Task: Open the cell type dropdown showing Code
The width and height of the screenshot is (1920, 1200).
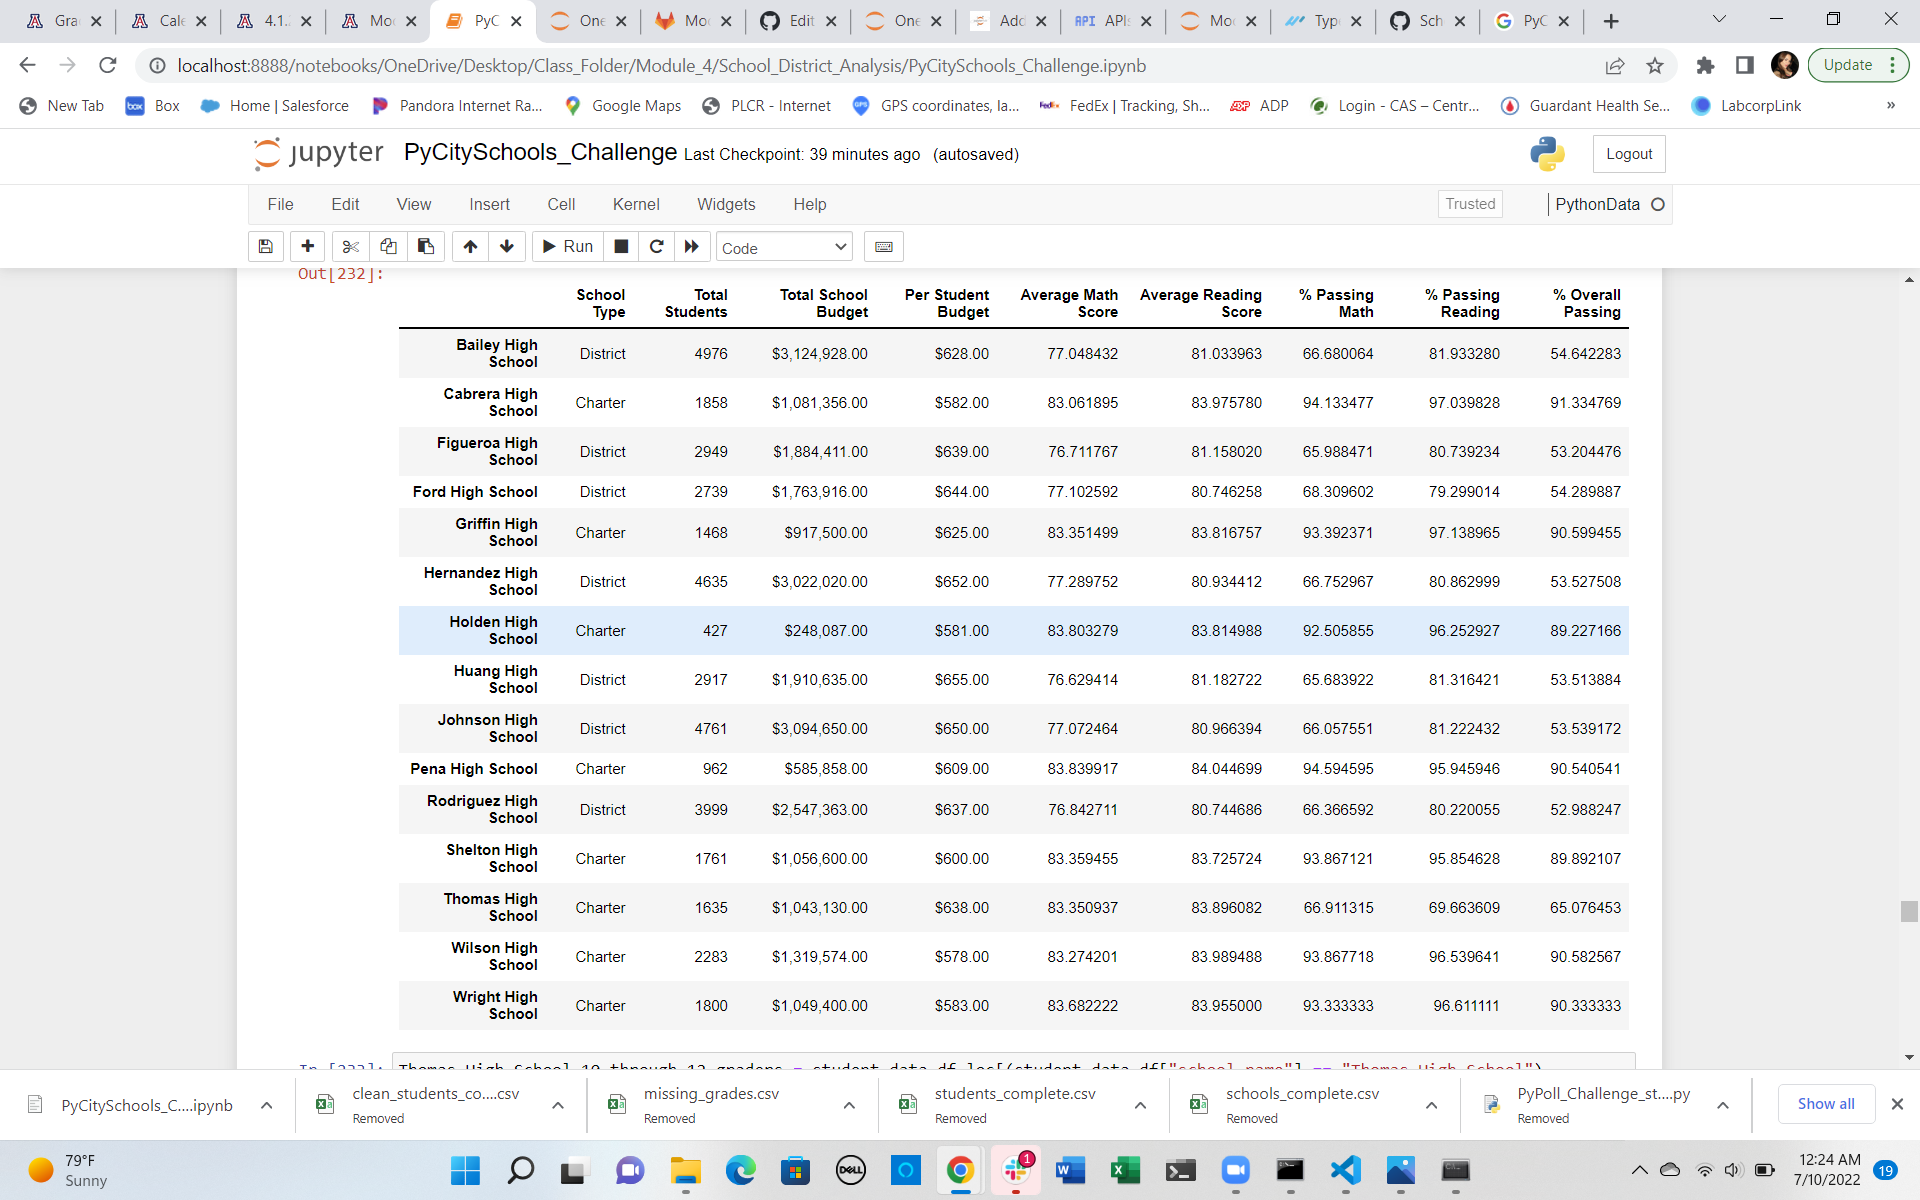Action: [x=784, y=247]
